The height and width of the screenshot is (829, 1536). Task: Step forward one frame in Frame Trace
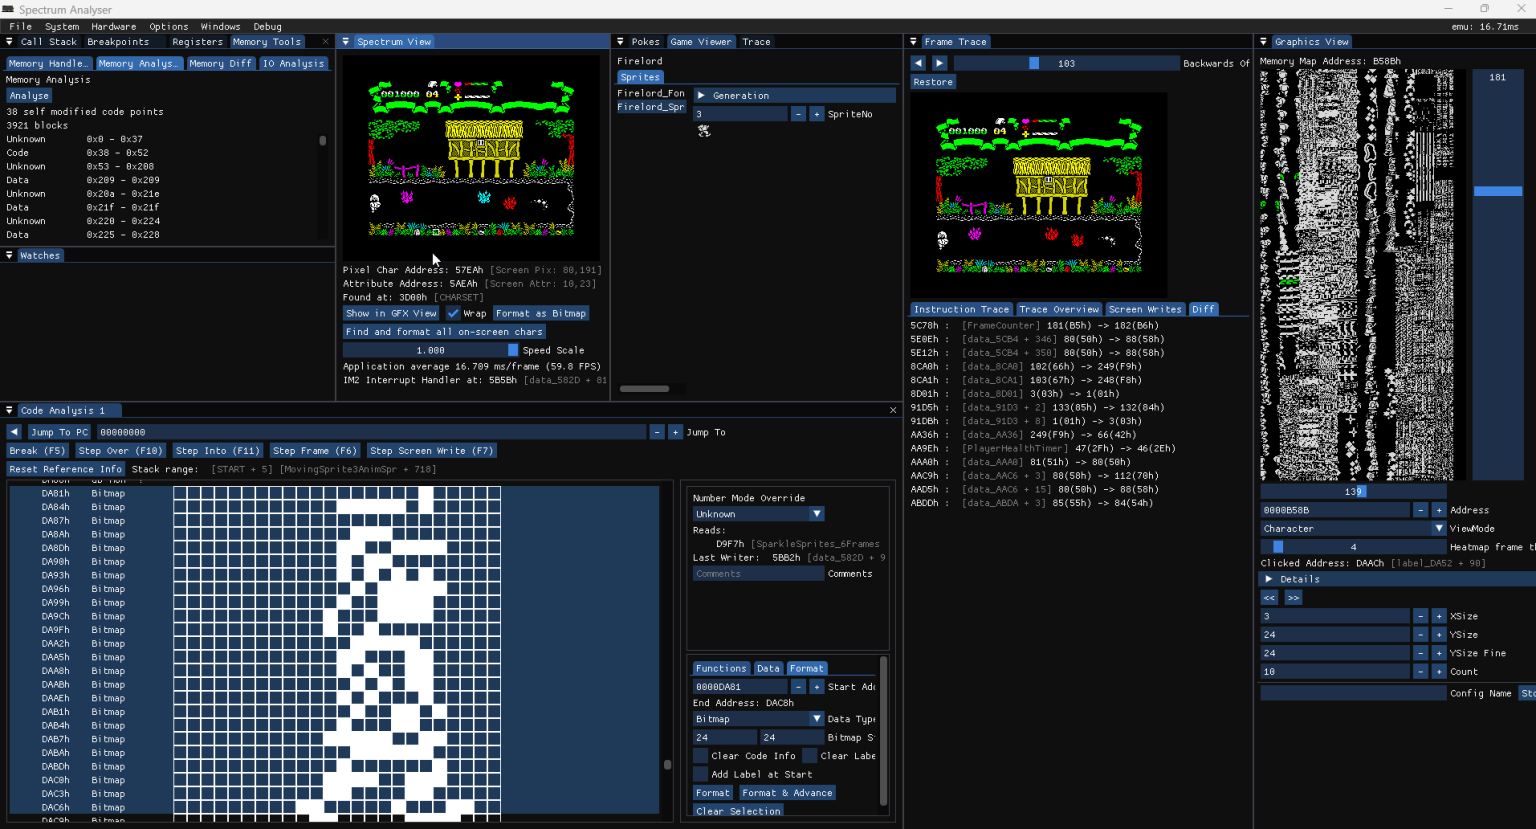[x=939, y=62]
